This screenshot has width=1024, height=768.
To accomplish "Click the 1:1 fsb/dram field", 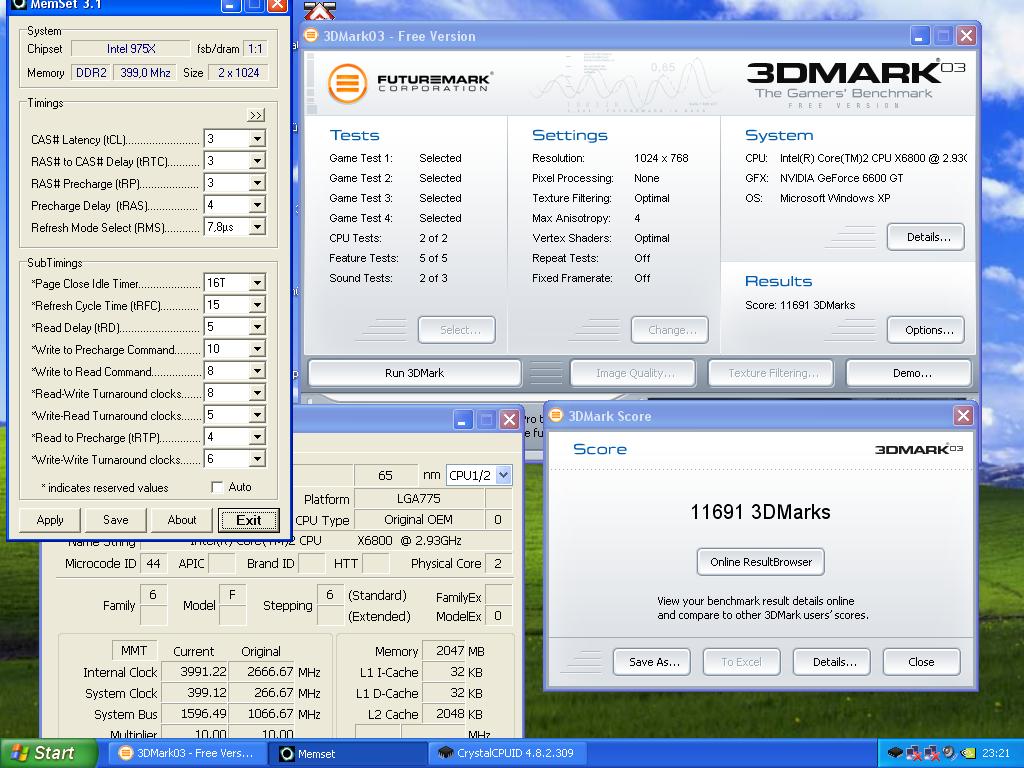I will coord(255,48).
